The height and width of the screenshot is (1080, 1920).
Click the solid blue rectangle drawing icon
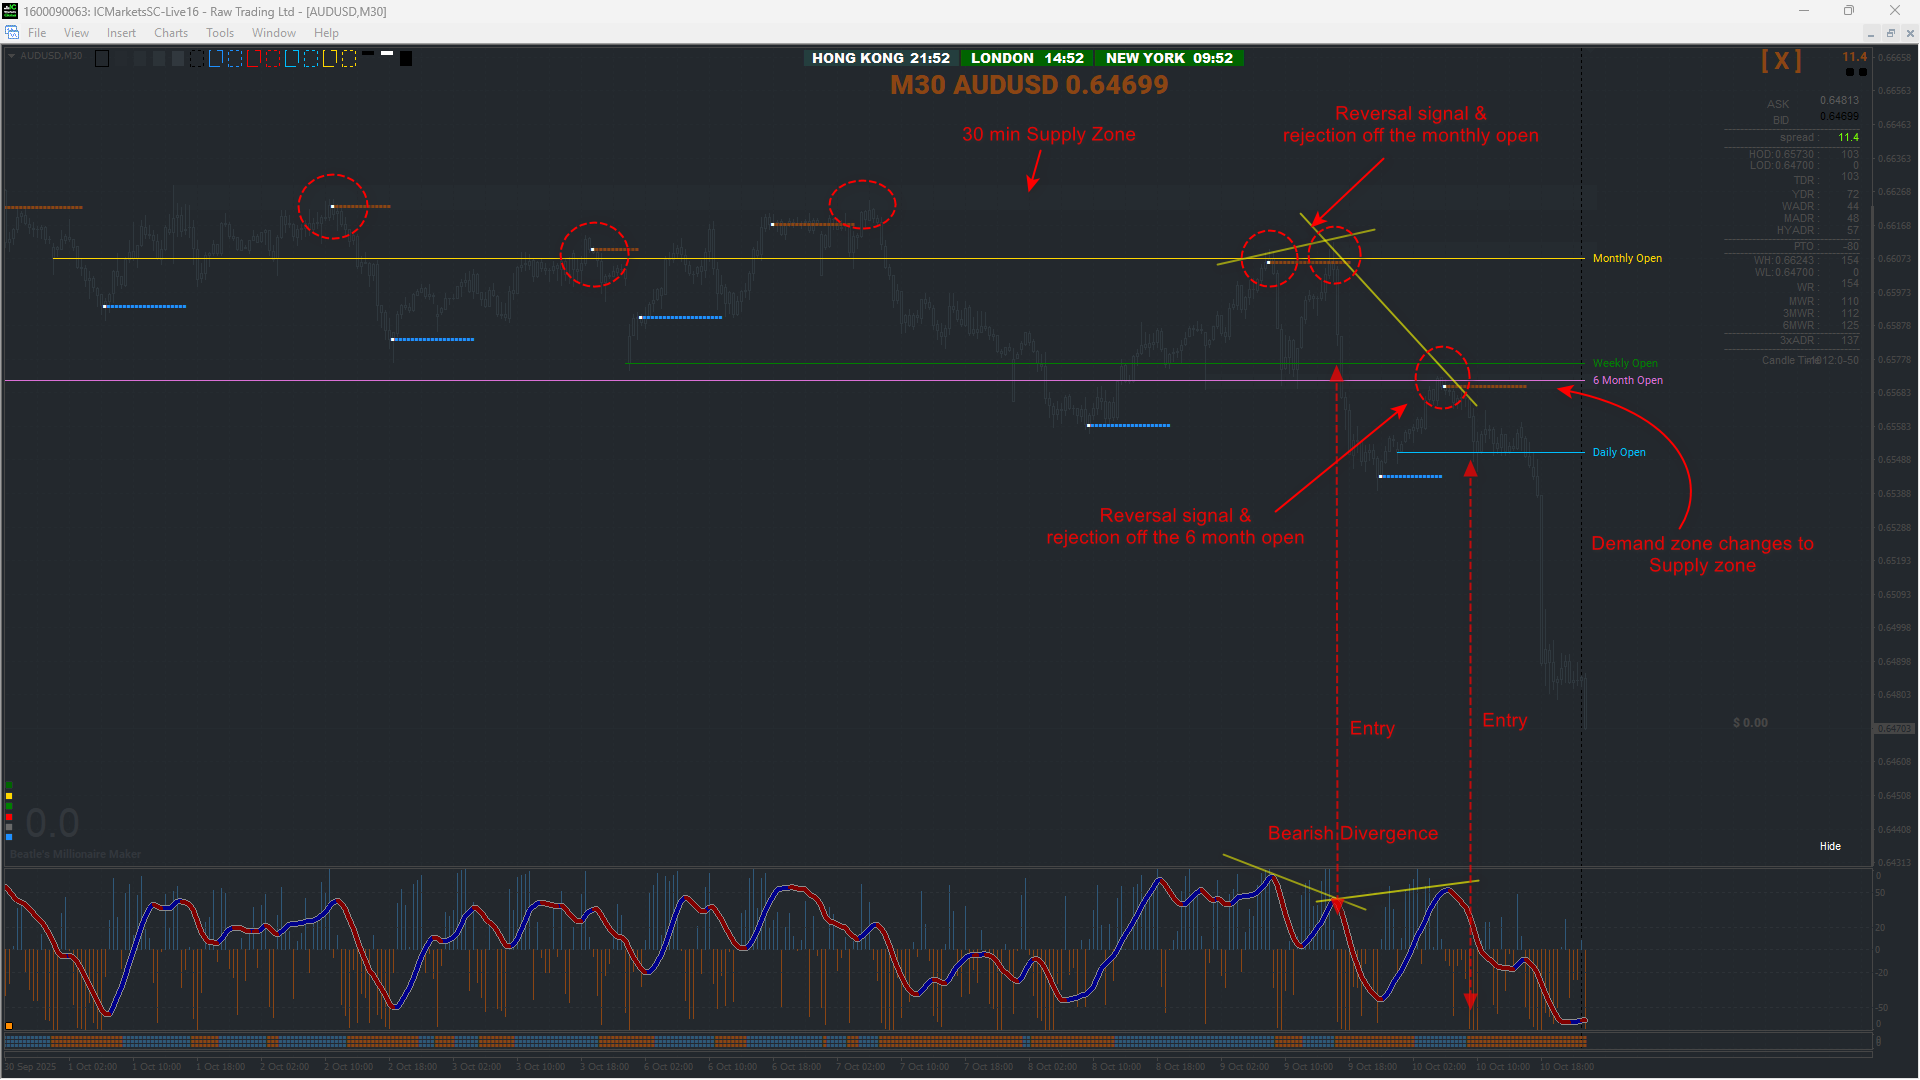(215, 58)
